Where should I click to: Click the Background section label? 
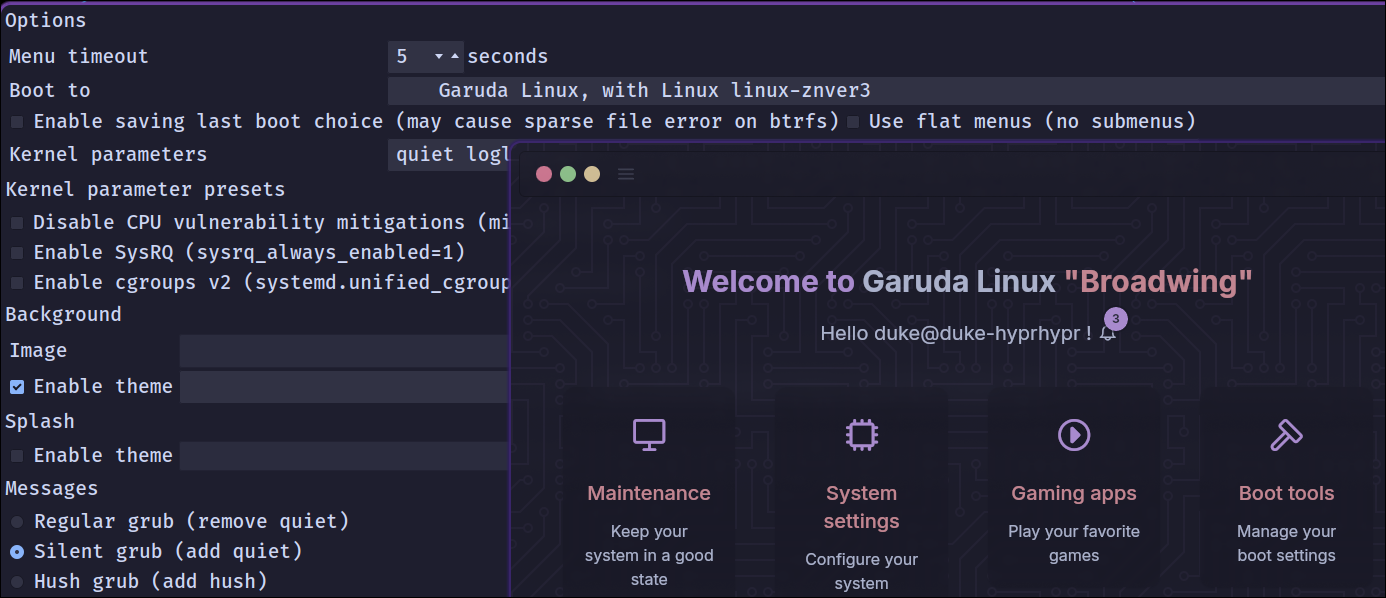(x=63, y=314)
